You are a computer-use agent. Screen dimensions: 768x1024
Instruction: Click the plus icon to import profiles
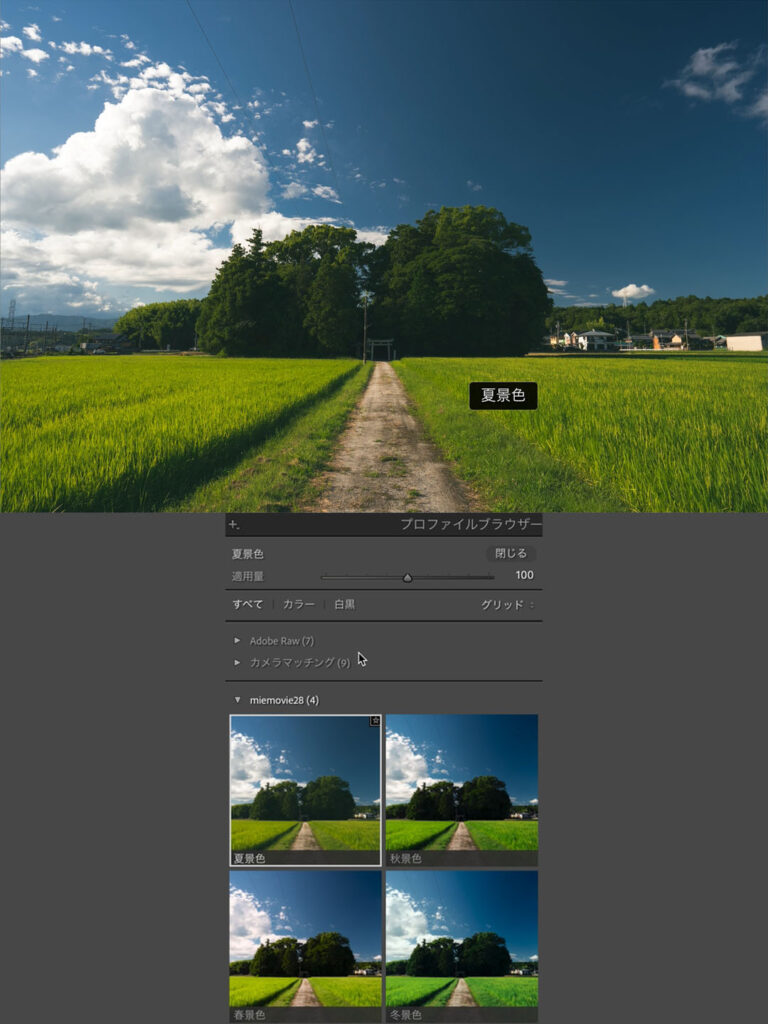point(234,525)
